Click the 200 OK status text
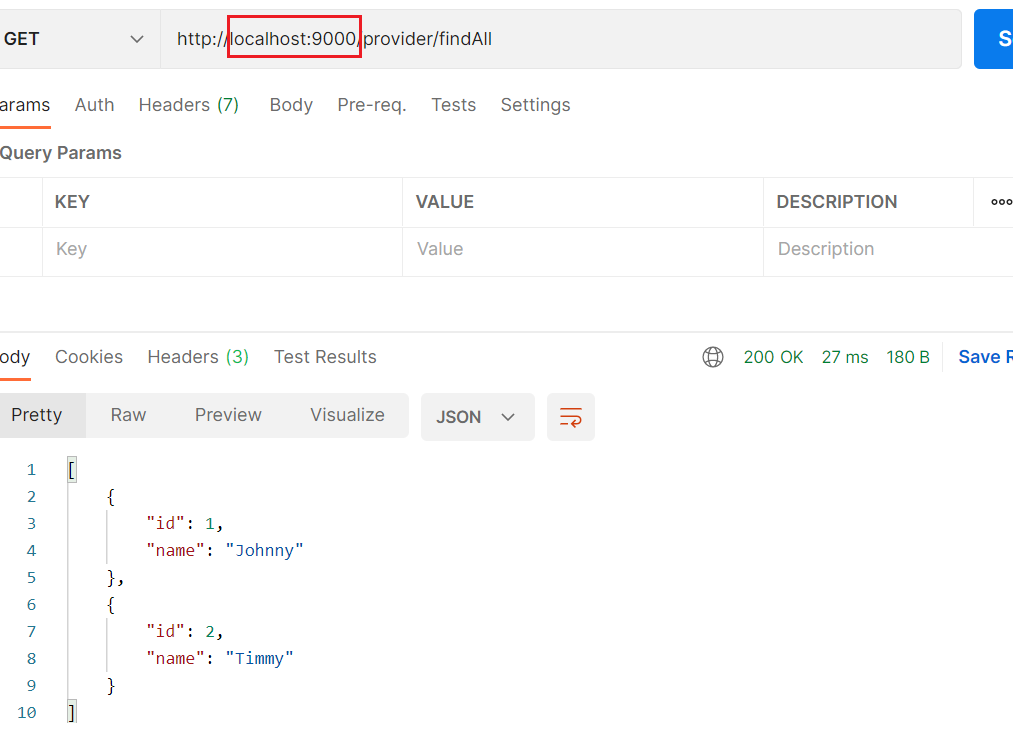Viewport: 1013px width, 730px height. click(x=773, y=357)
